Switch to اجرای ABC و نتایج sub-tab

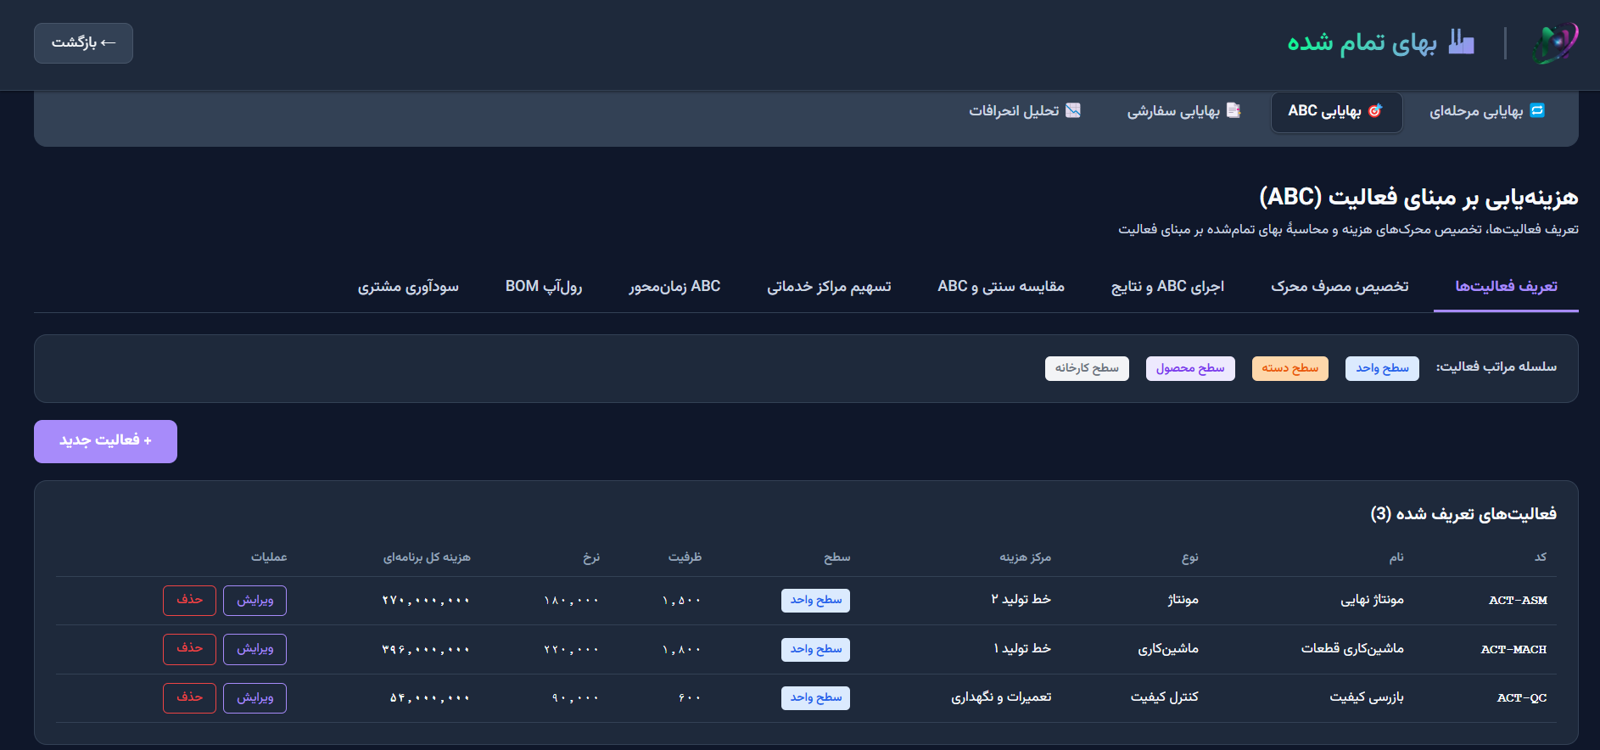(x=1167, y=287)
